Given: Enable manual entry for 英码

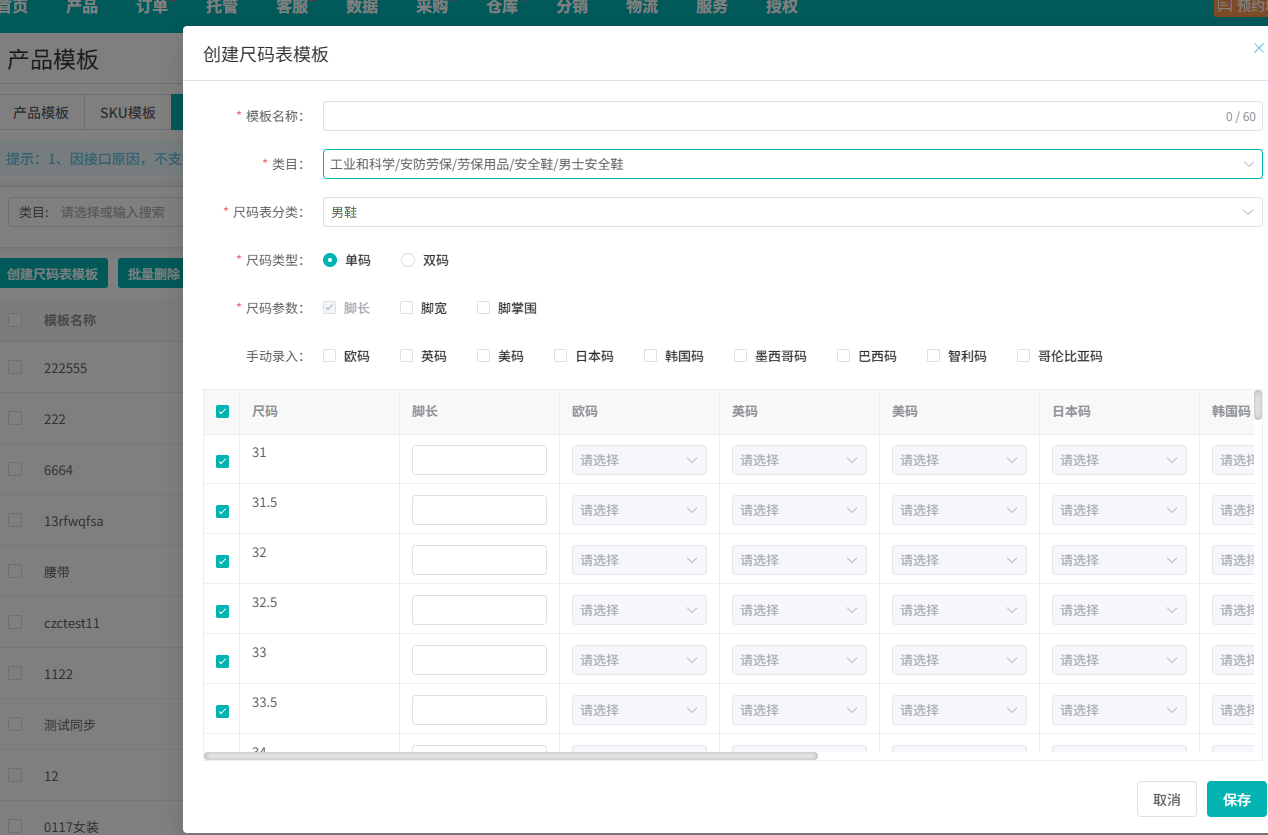Looking at the screenshot, I should (407, 356).
